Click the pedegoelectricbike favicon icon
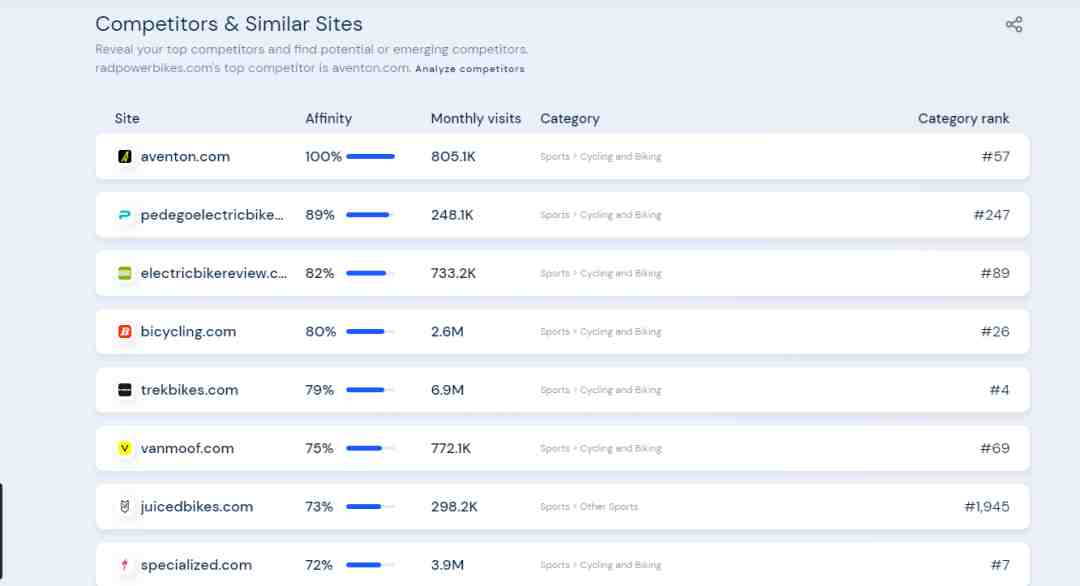 125,215
